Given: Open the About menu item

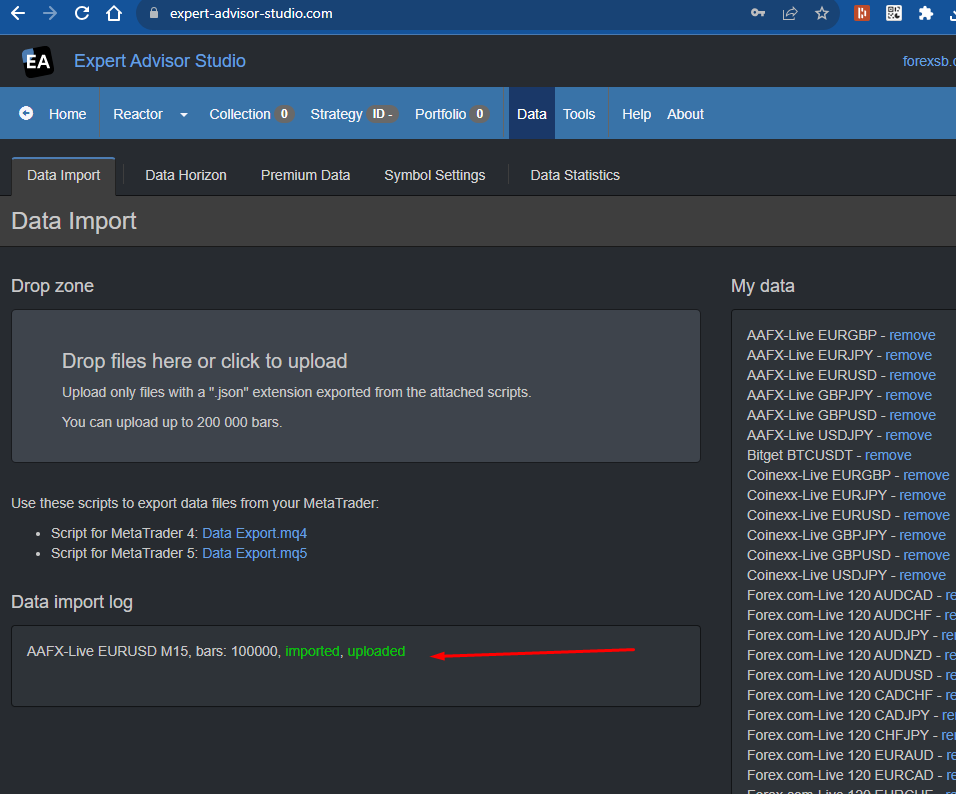Looking at the screenshot, I should [x=685, y=114].
